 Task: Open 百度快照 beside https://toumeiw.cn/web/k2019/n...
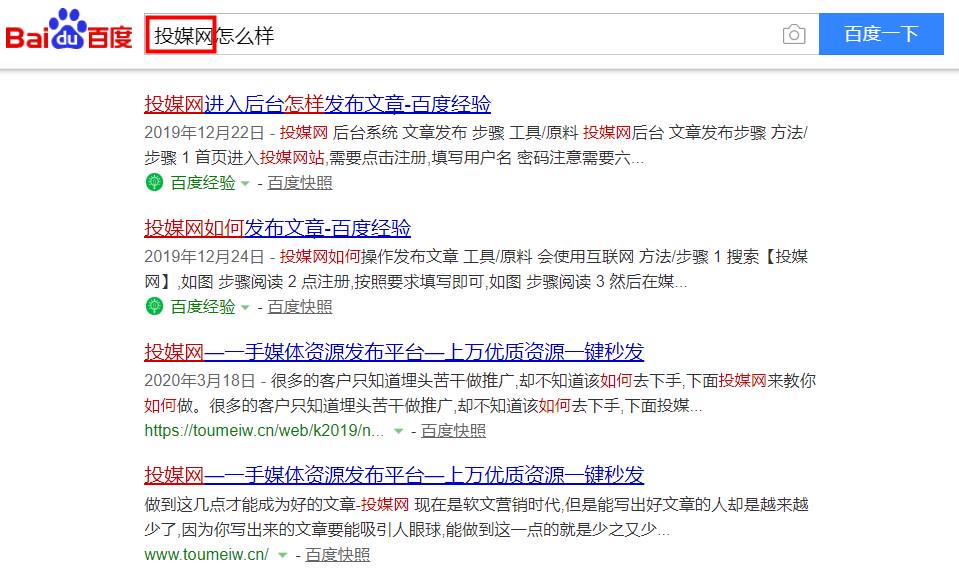coord(453,430)
